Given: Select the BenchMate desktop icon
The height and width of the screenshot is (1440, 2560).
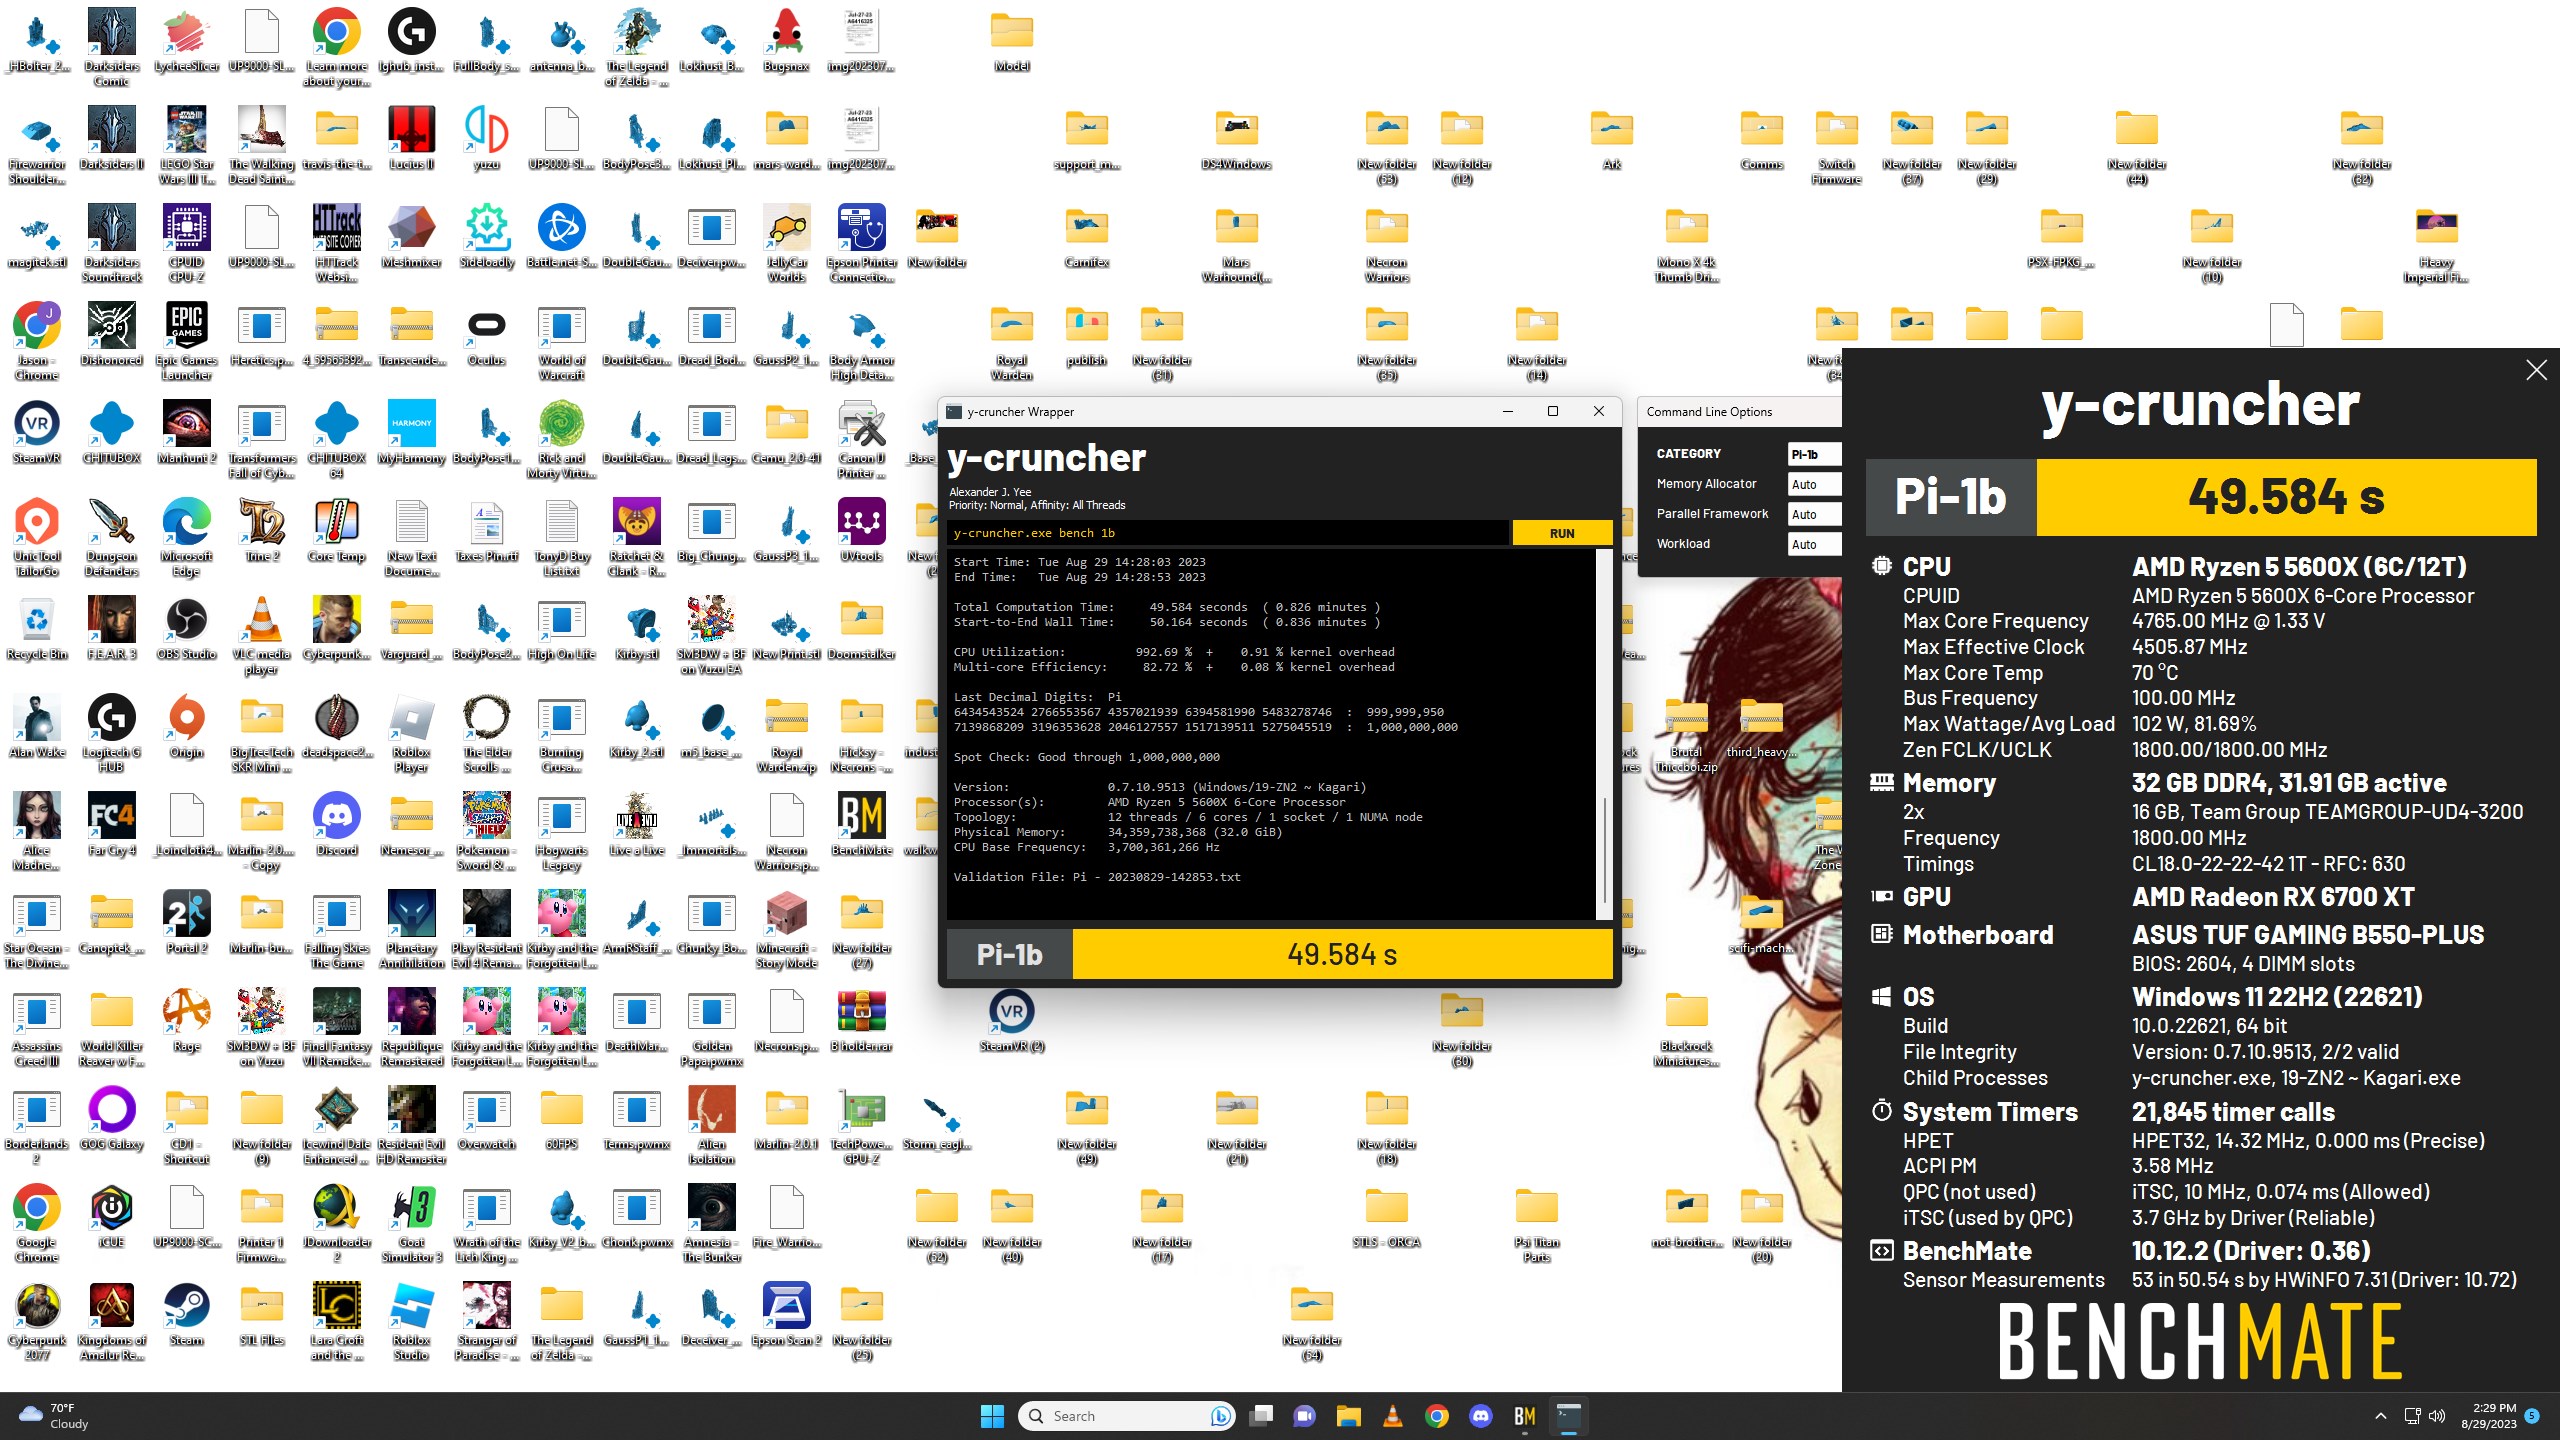Looking at the screenshot, I should click(x=862, y=825).
